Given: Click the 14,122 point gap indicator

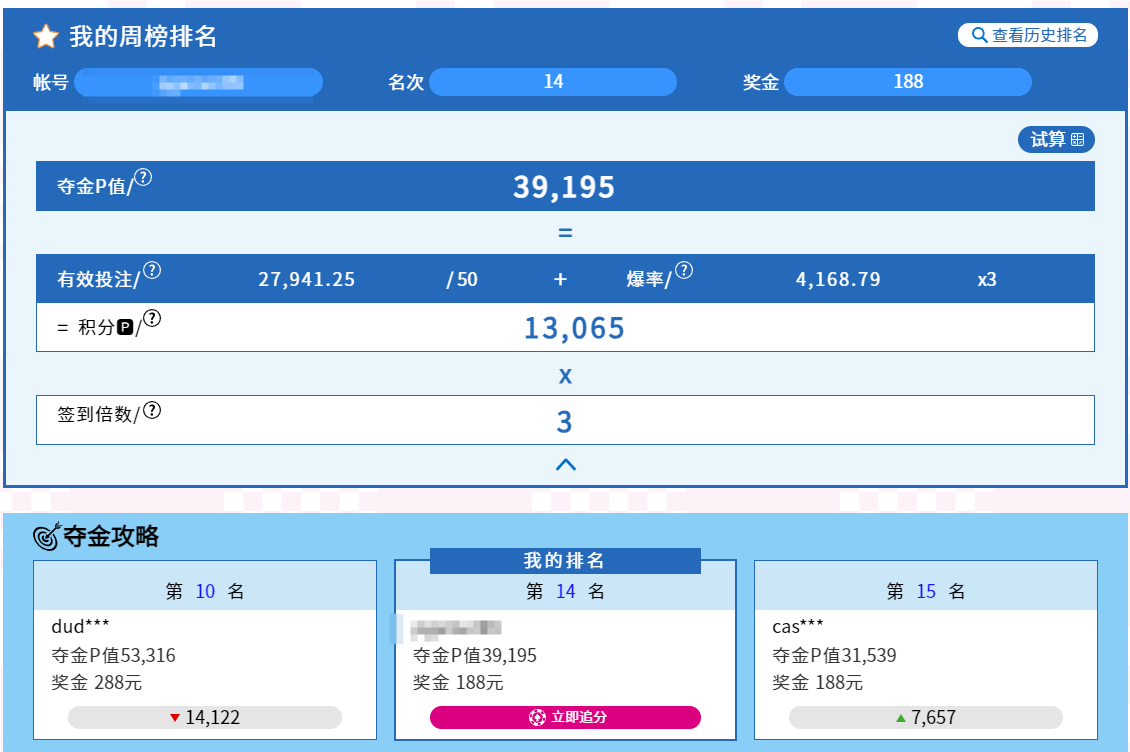Looking at the screenshot, I should click(205, 717).
